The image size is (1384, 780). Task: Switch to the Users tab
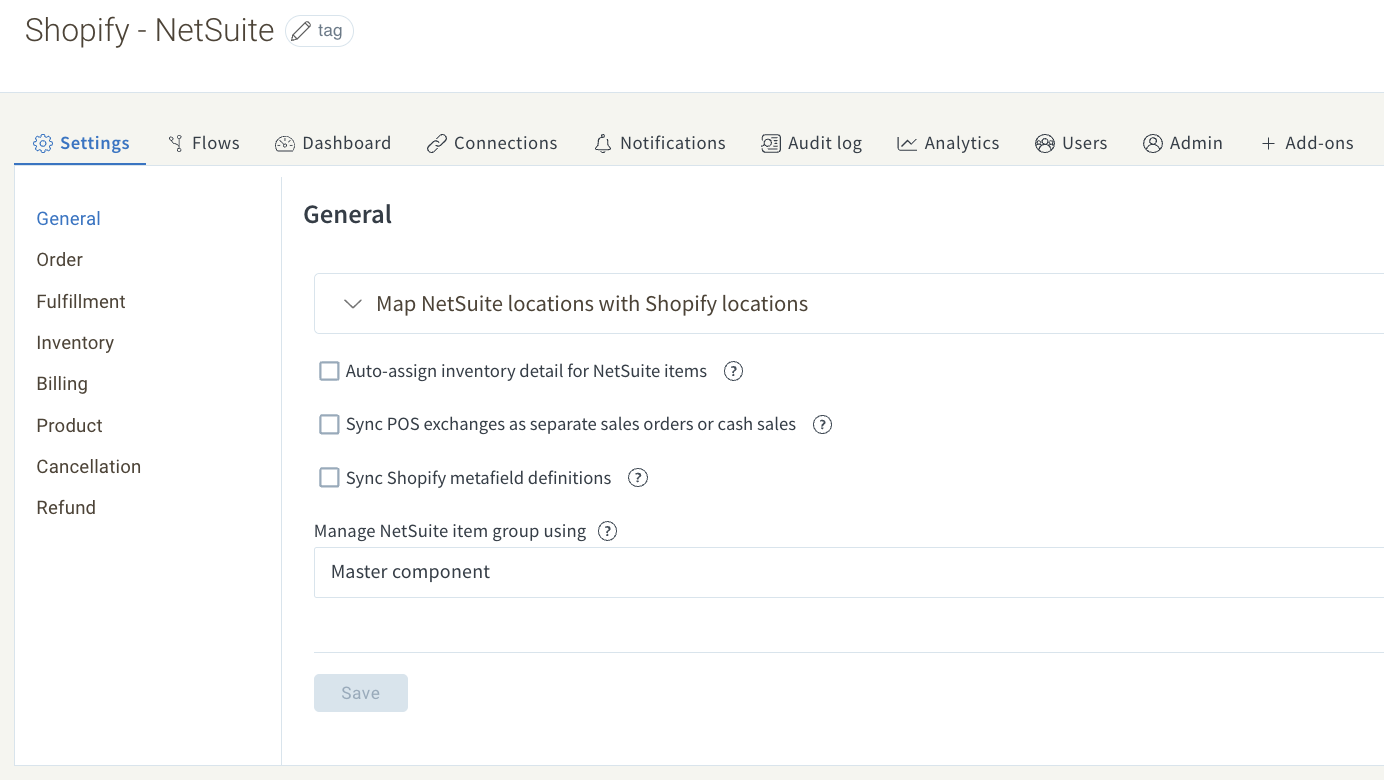[x=1071, y=143]
